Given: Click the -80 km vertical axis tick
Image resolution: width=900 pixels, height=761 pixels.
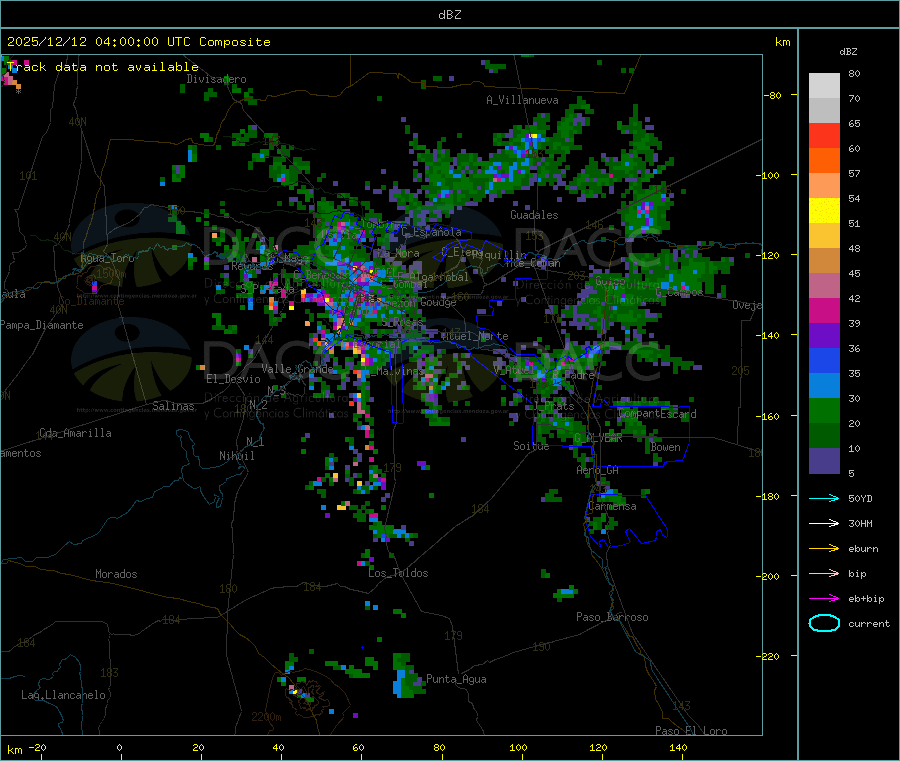Looking at the screenshot, I should [x=773, y=95].
